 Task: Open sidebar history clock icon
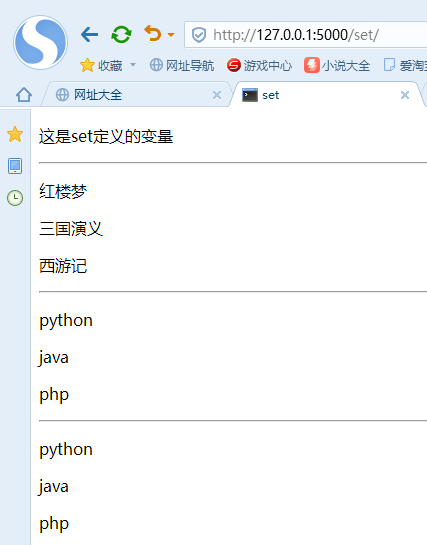pyautogui.click(x=15, y=198)
